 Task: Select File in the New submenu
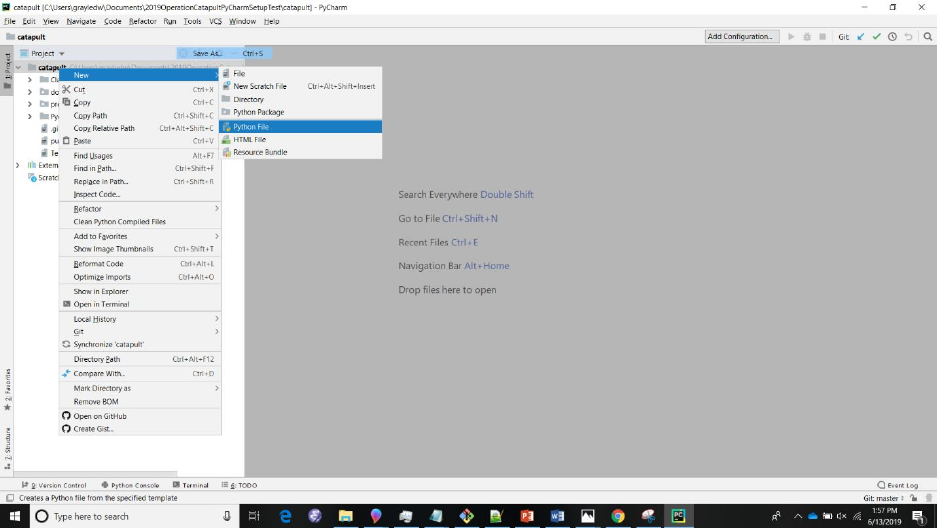[300, 73]
